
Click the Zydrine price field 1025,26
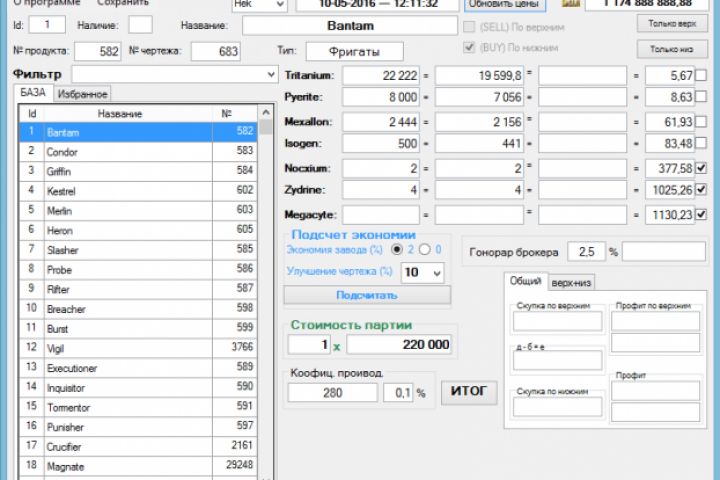[x=670, y=190]
